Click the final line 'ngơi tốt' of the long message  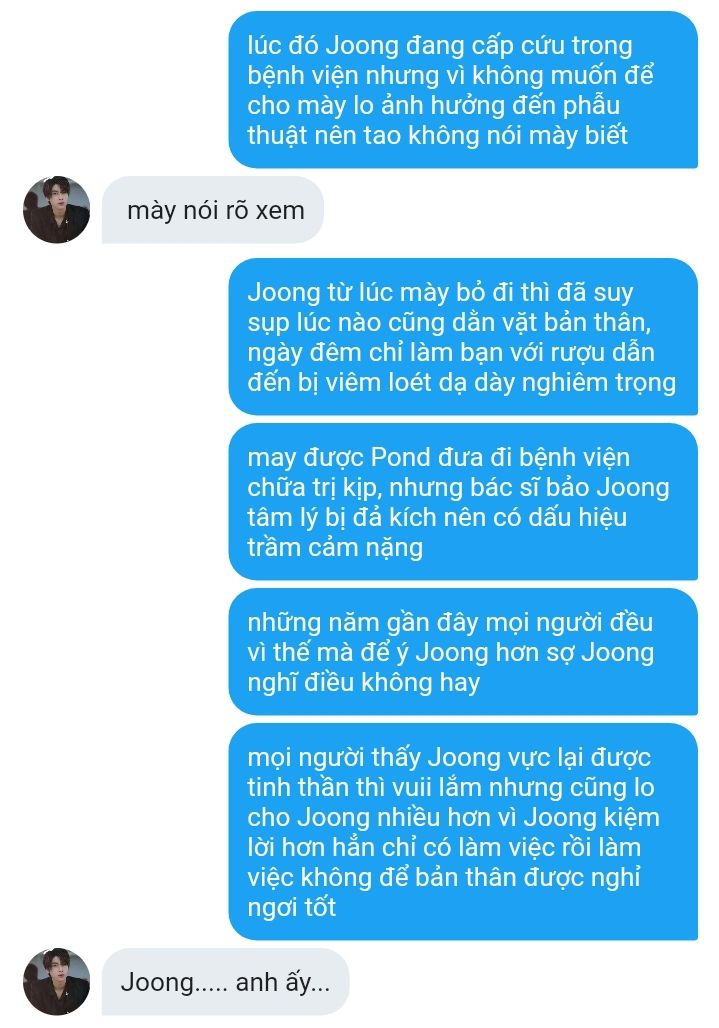292,907
